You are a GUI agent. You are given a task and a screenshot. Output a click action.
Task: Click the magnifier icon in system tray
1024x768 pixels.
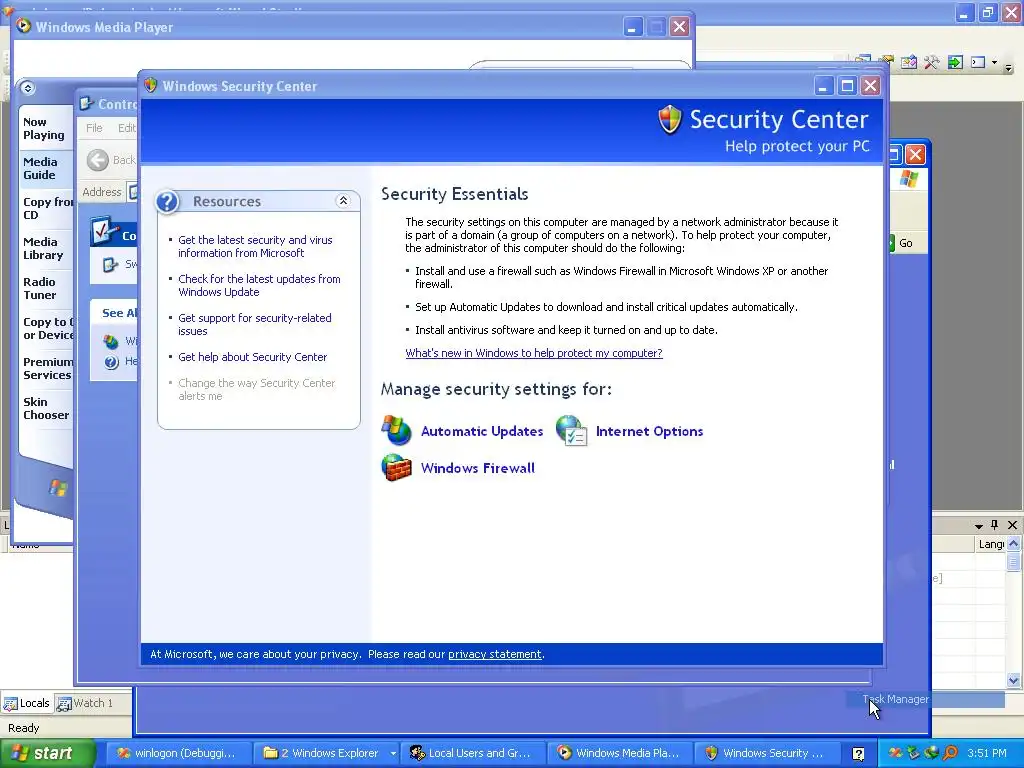[950, 753]
